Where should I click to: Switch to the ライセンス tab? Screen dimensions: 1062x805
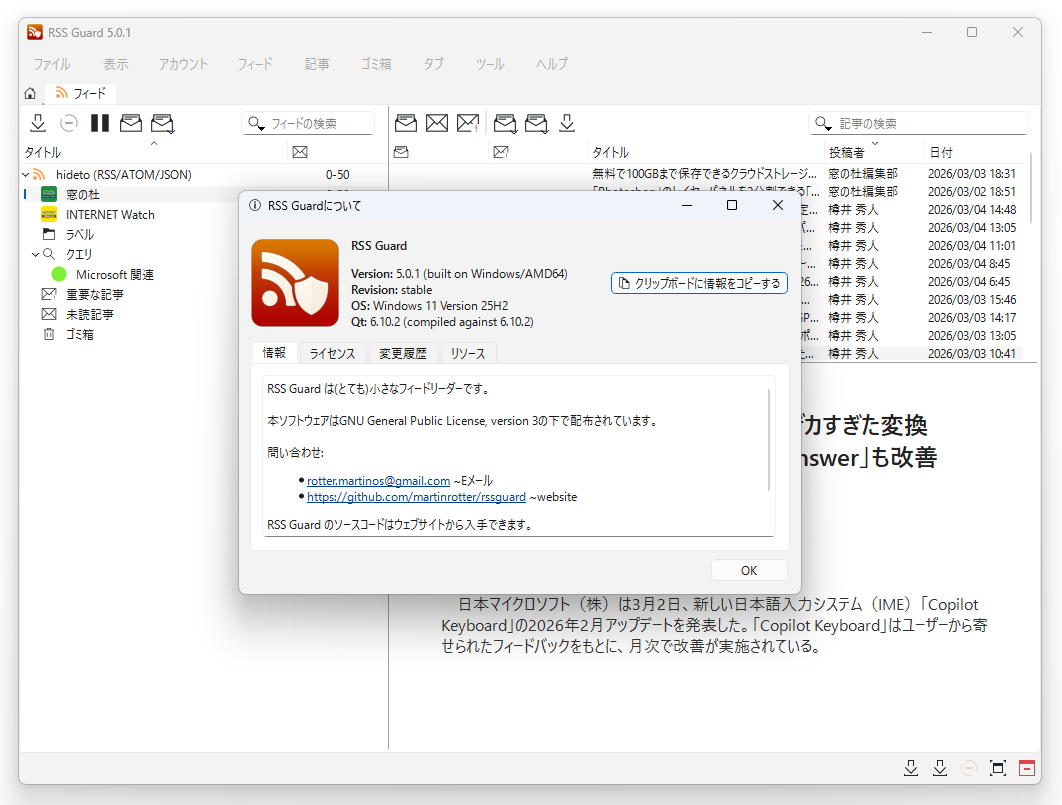(x=332, y=353)
